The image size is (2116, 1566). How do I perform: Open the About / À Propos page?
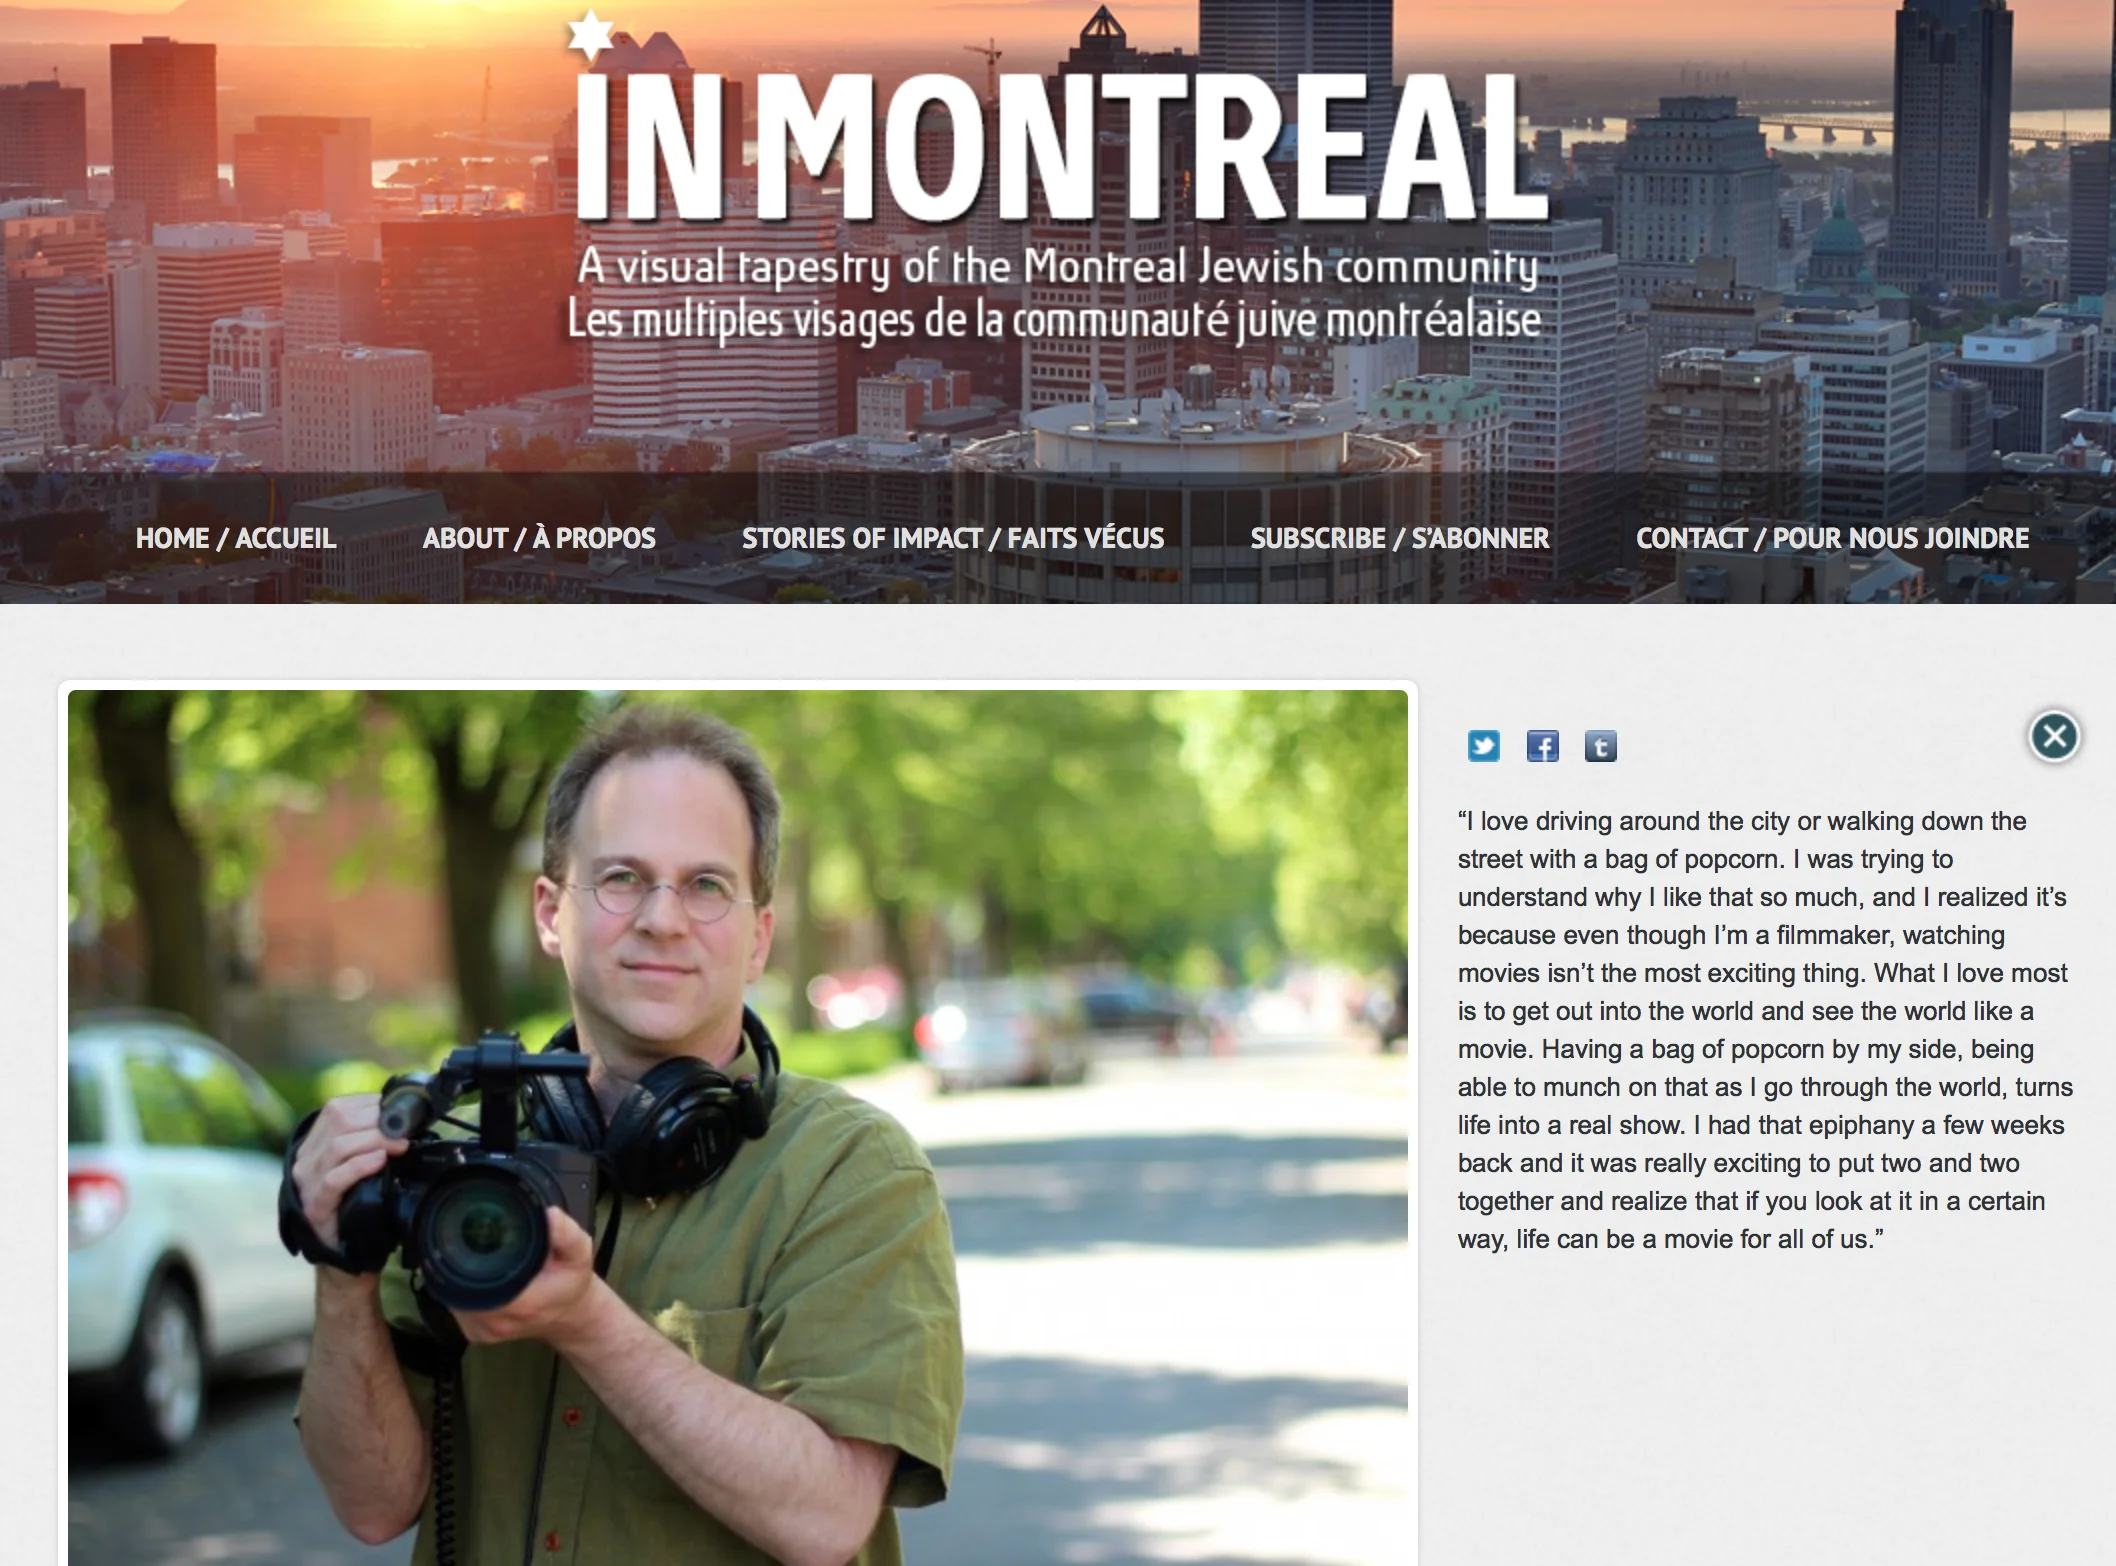click(x=539, y=538)
